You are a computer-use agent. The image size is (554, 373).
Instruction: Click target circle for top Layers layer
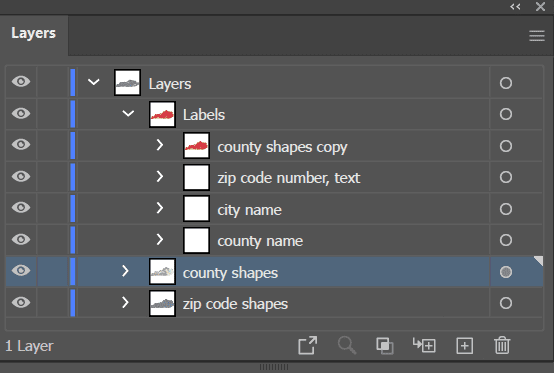(506, 83)
